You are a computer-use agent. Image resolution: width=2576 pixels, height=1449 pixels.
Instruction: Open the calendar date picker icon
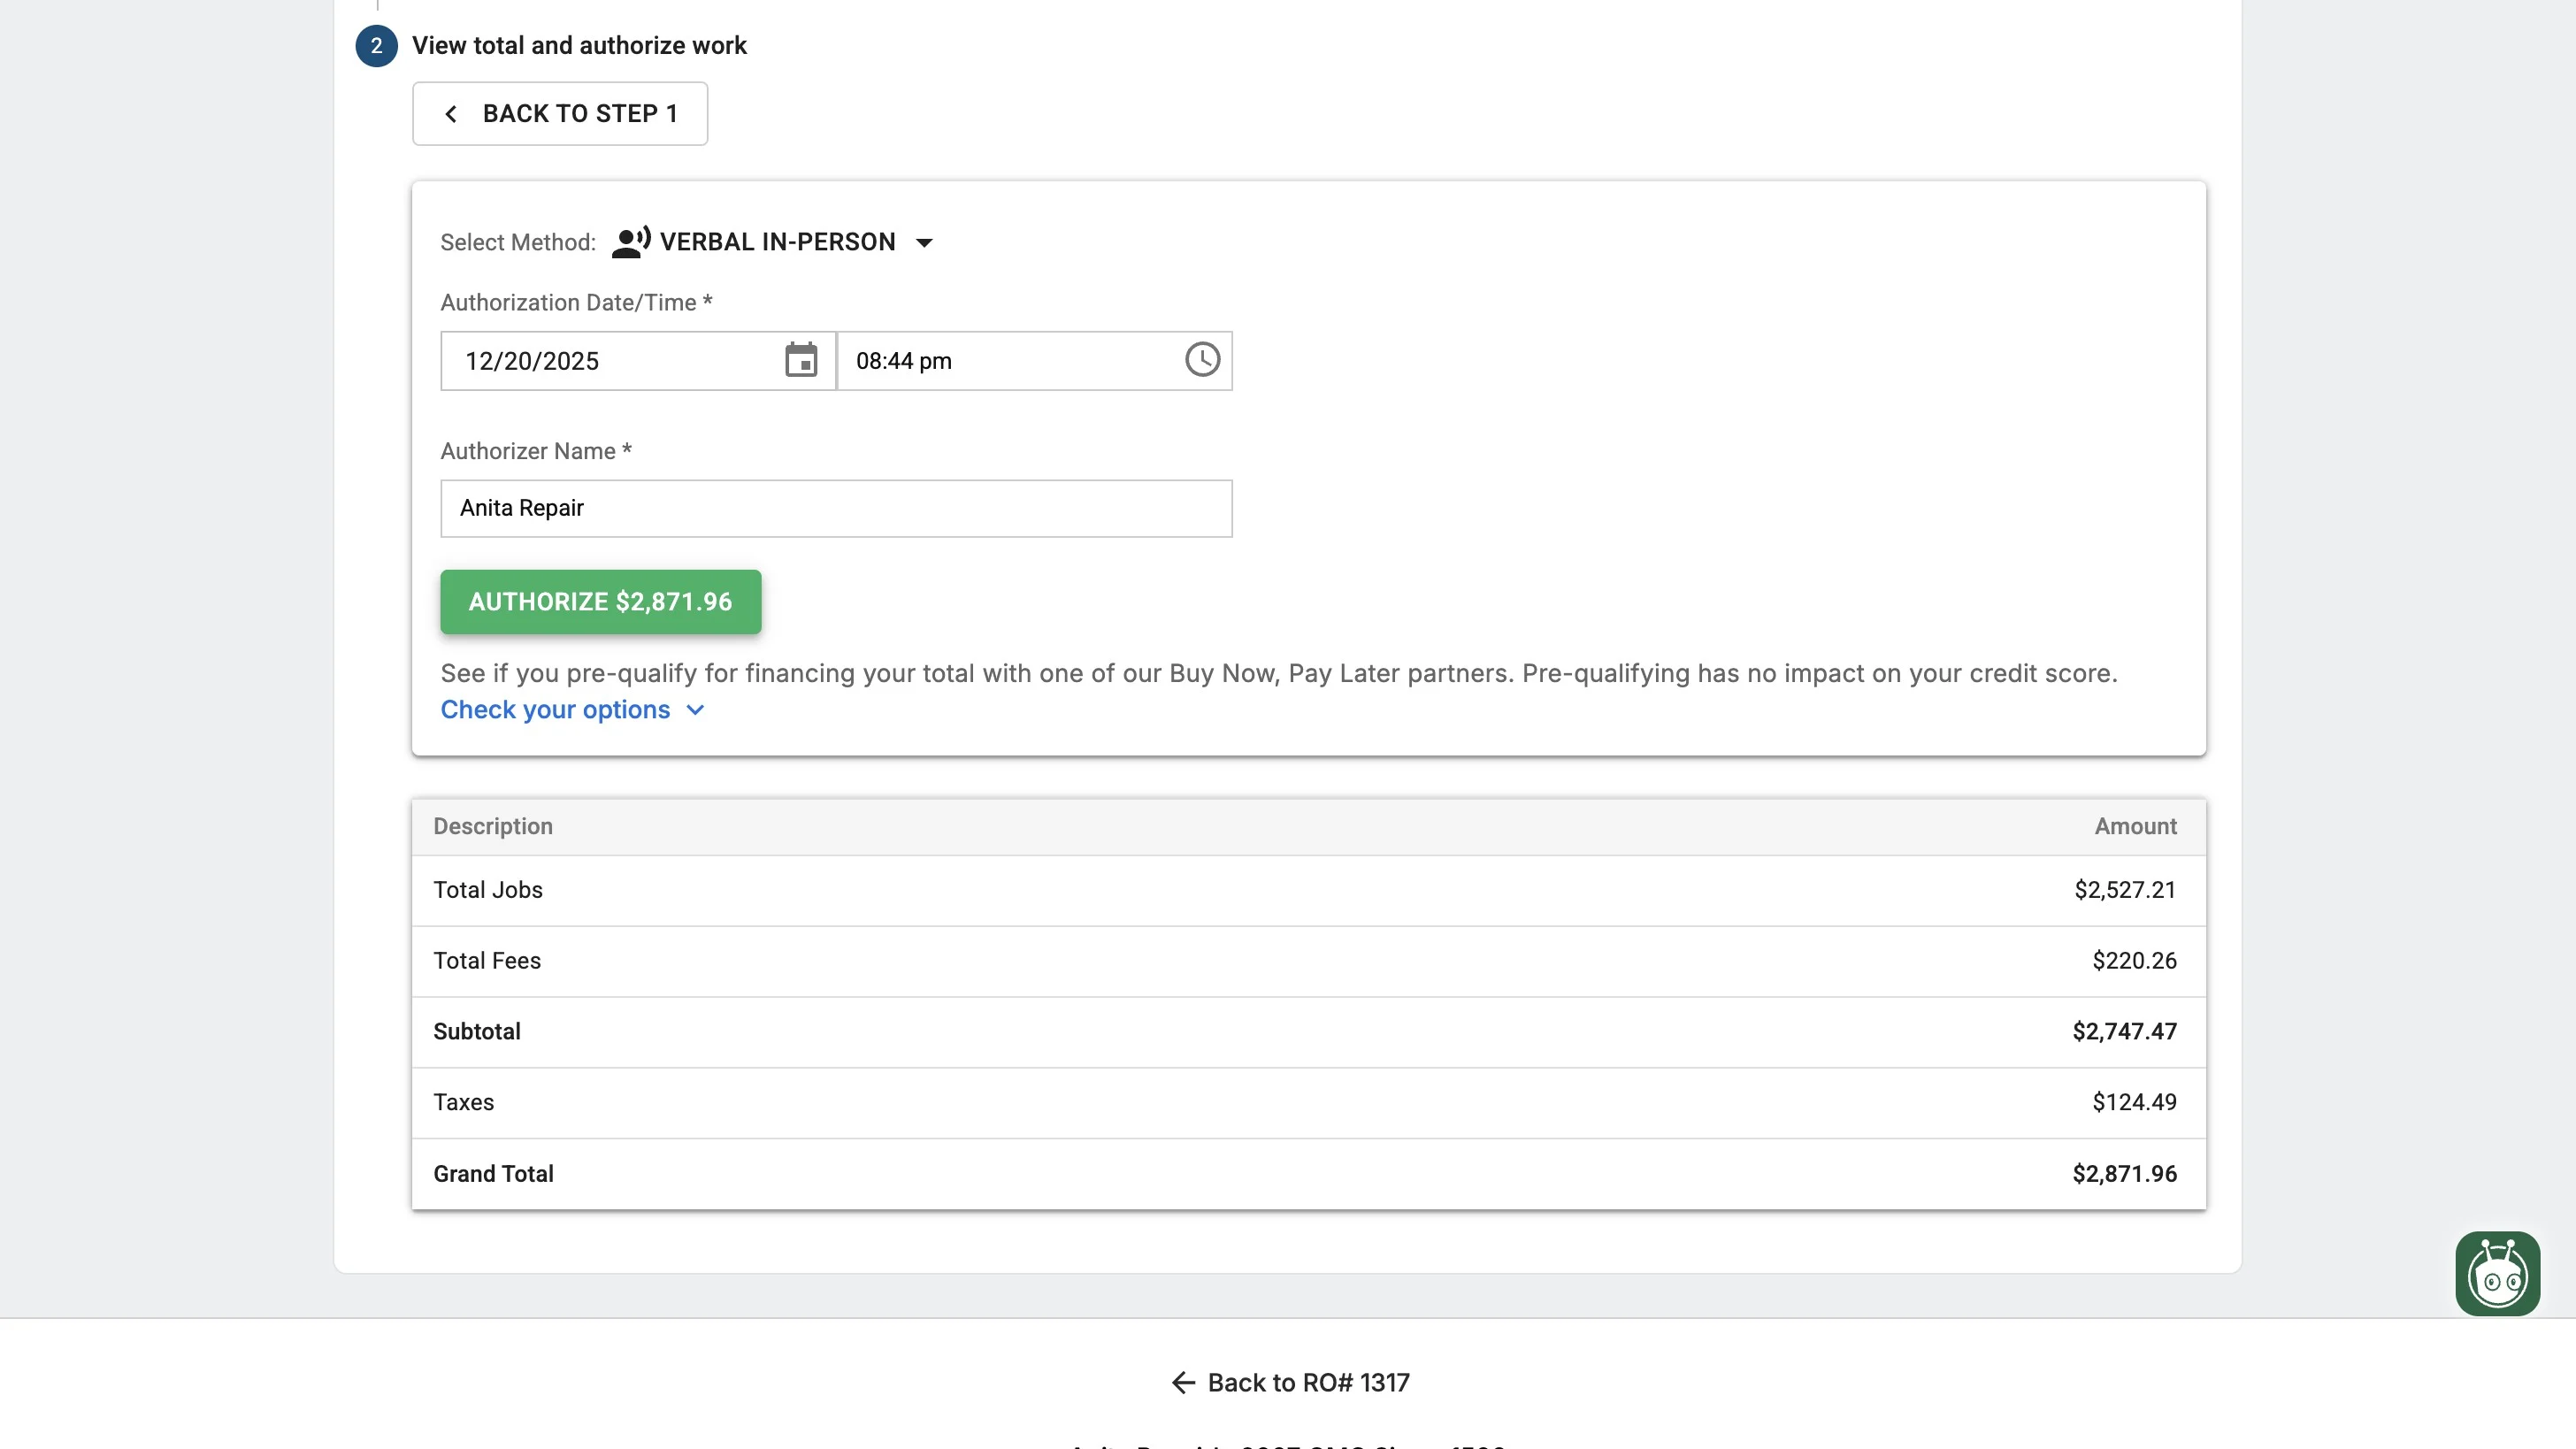(801, 360)
